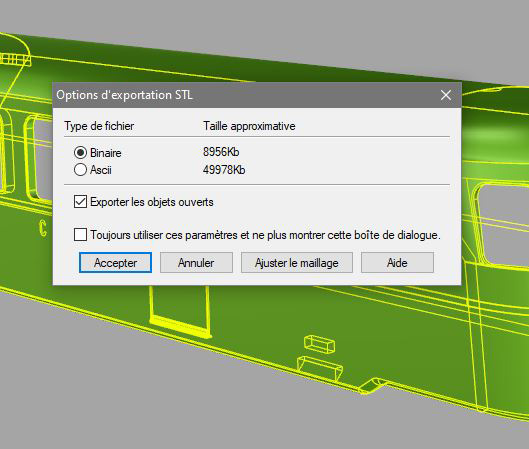Click the Type de fichier column header
Image resolution: width=529 pixels, height=449 pixels.
coord(99,126)
